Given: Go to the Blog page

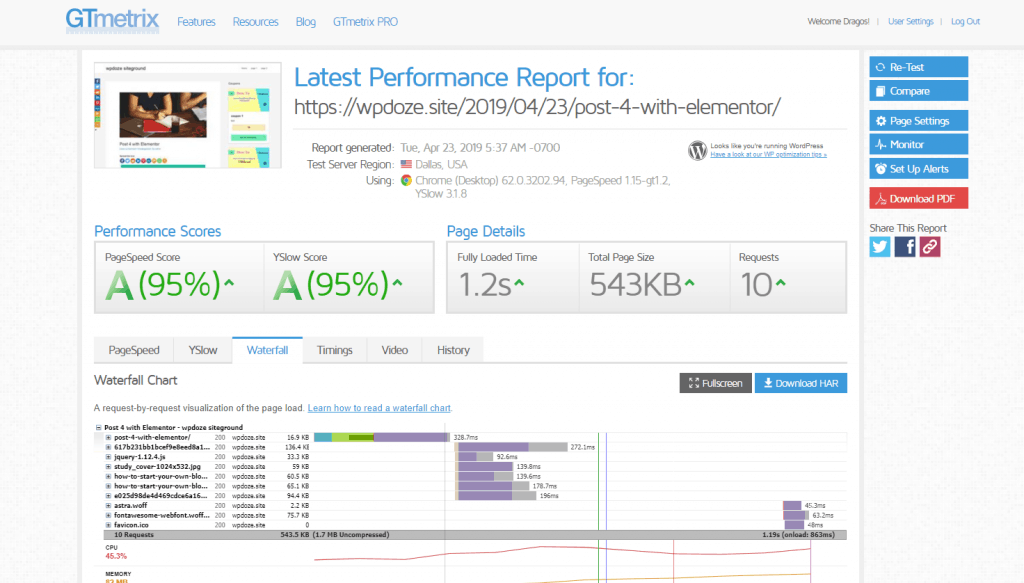Looking at the screenshot, I should tap(306, 22).
